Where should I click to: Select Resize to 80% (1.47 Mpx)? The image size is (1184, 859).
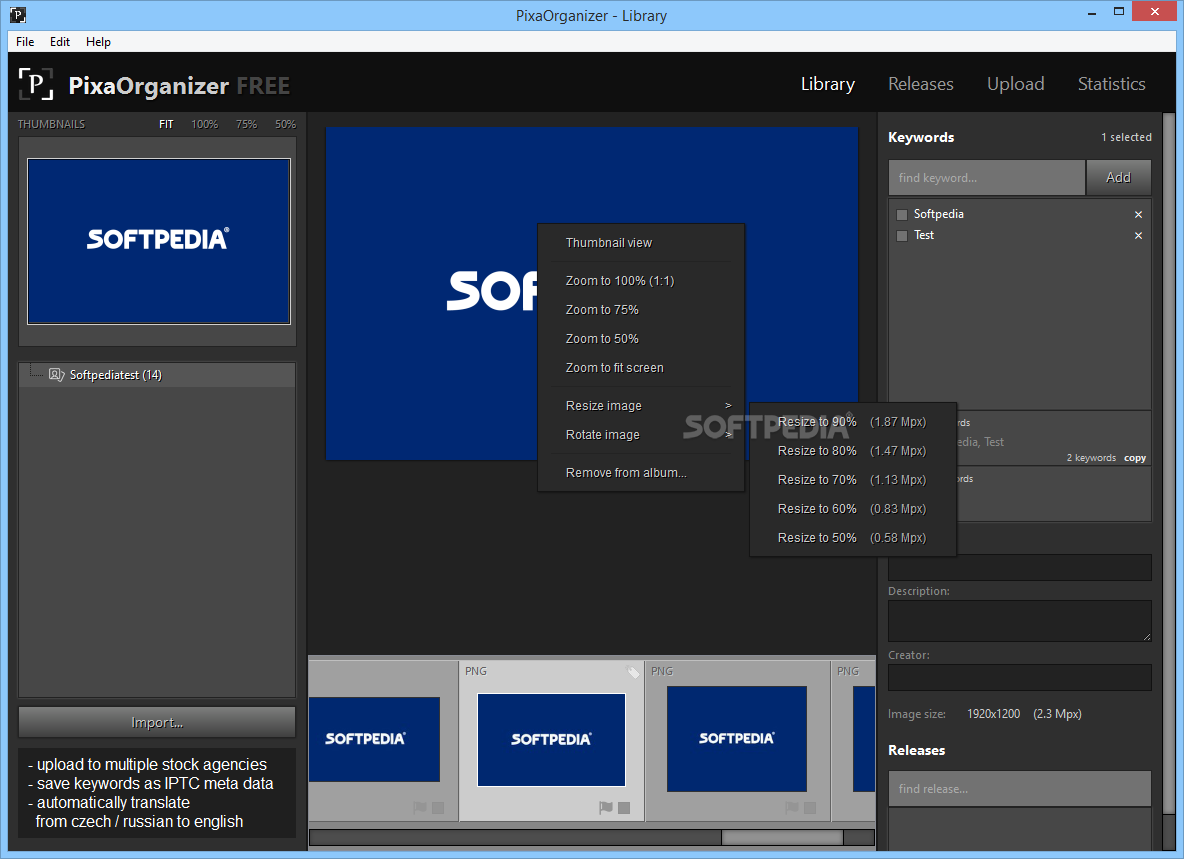tap(853, 451)
